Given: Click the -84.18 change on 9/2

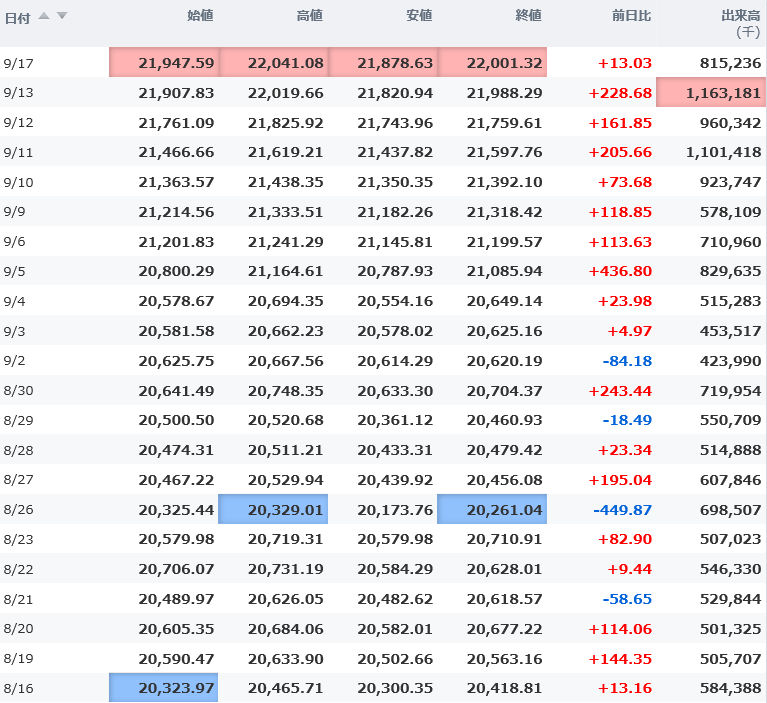Looking at the screenshot, I should click(x=626, y=361).
